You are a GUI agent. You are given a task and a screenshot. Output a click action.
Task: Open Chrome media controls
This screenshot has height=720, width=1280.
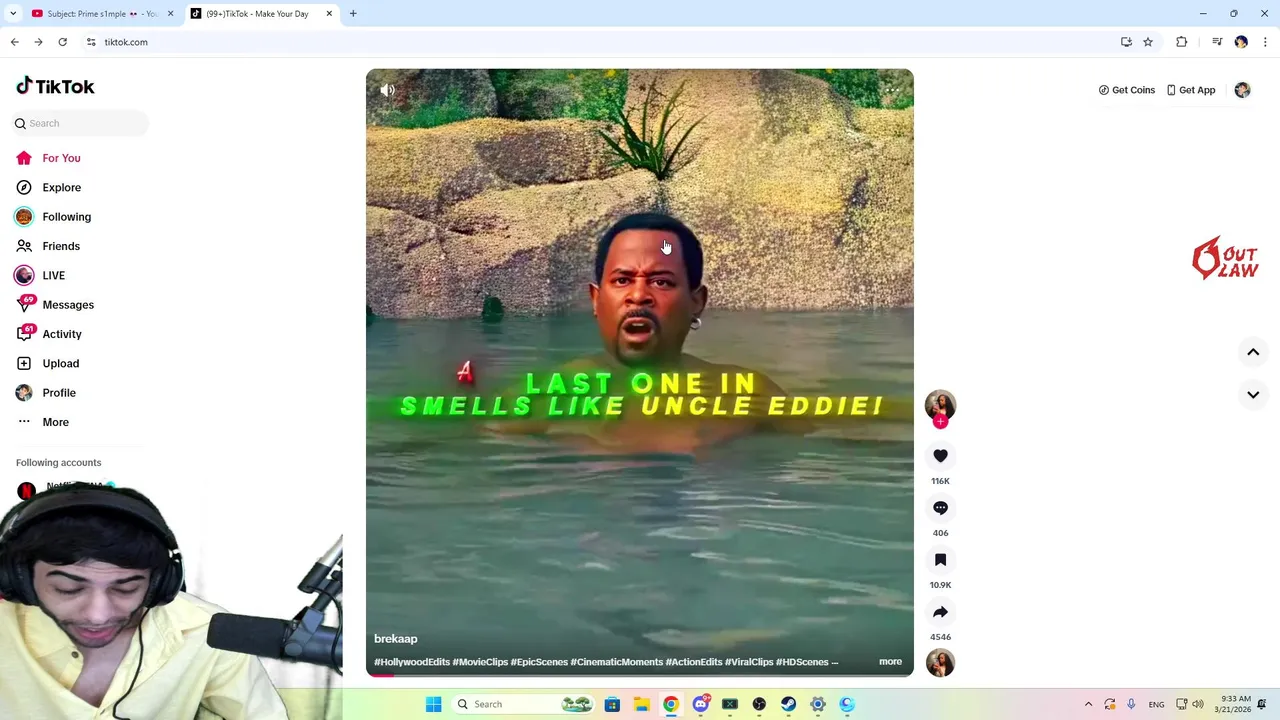(1217, 42)
